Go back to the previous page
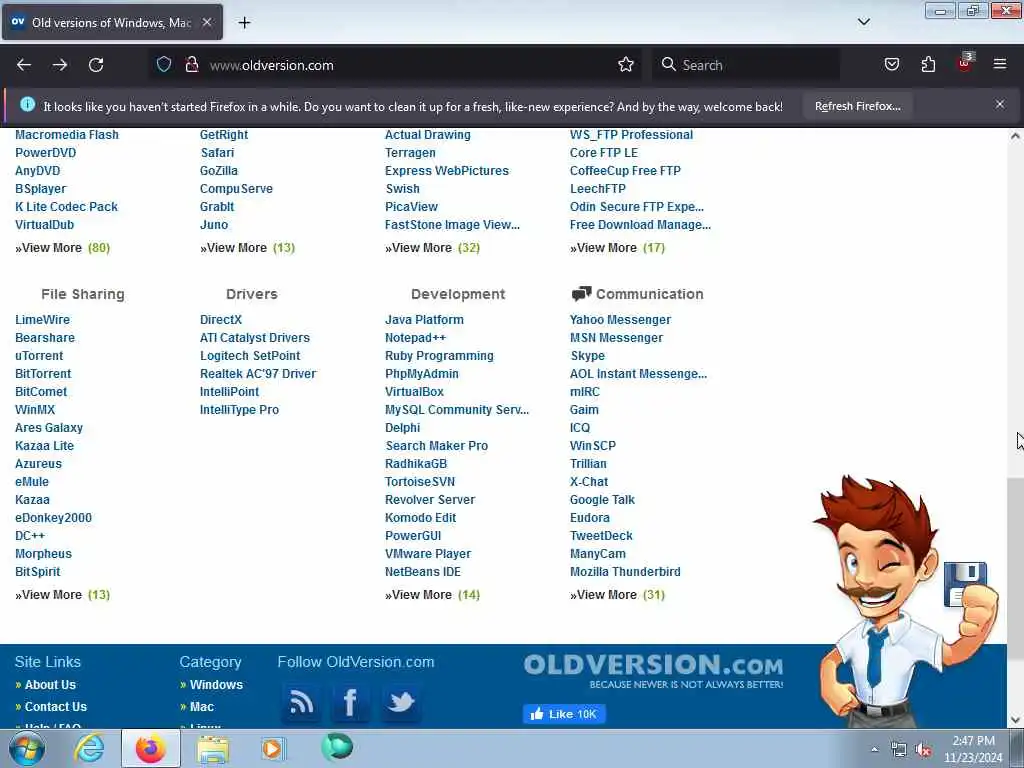1024x768 pixels. [x=24, y=65]
